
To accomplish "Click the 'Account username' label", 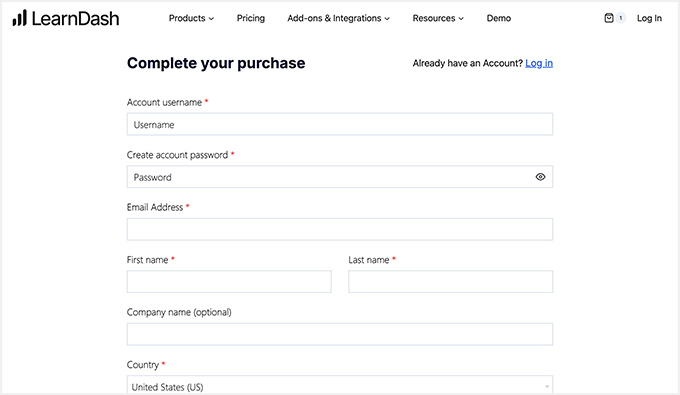I will tap(164, 102).
